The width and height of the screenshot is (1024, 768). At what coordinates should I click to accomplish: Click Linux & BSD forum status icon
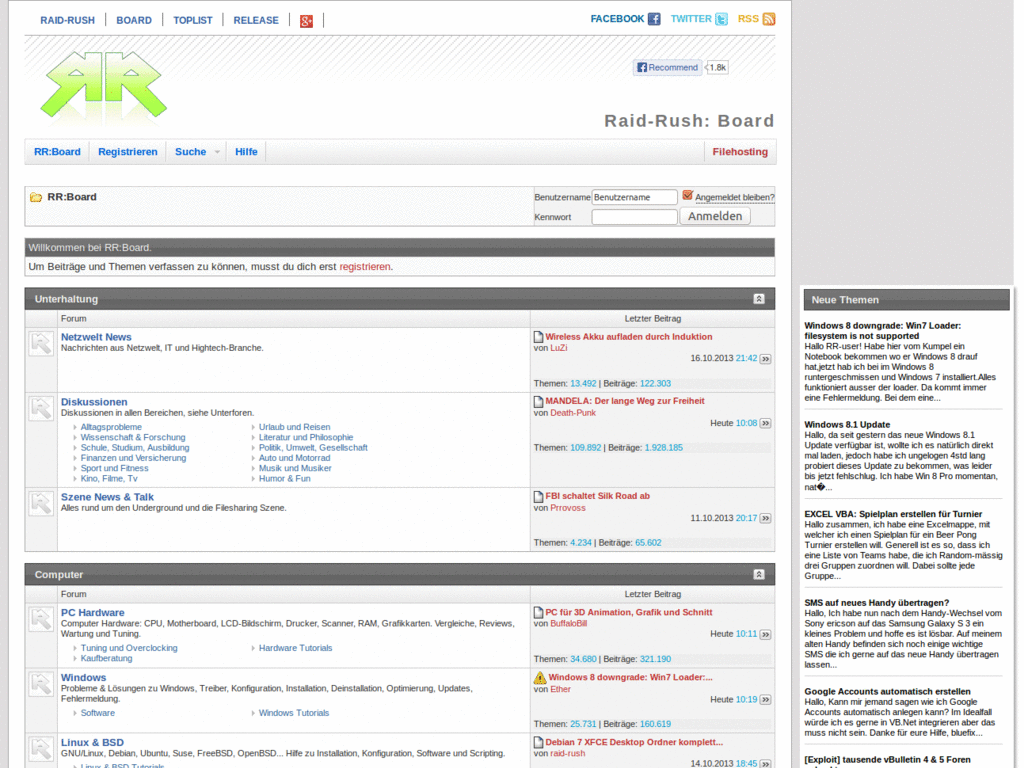click(40, 749)
